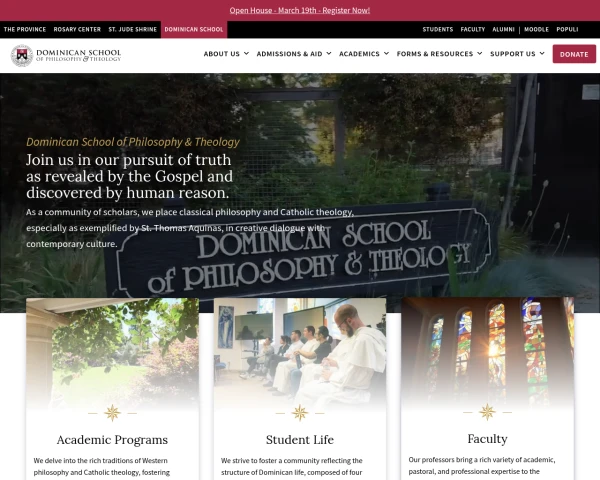Click the 'We delve into the rich traditions' text

point(102,467)
